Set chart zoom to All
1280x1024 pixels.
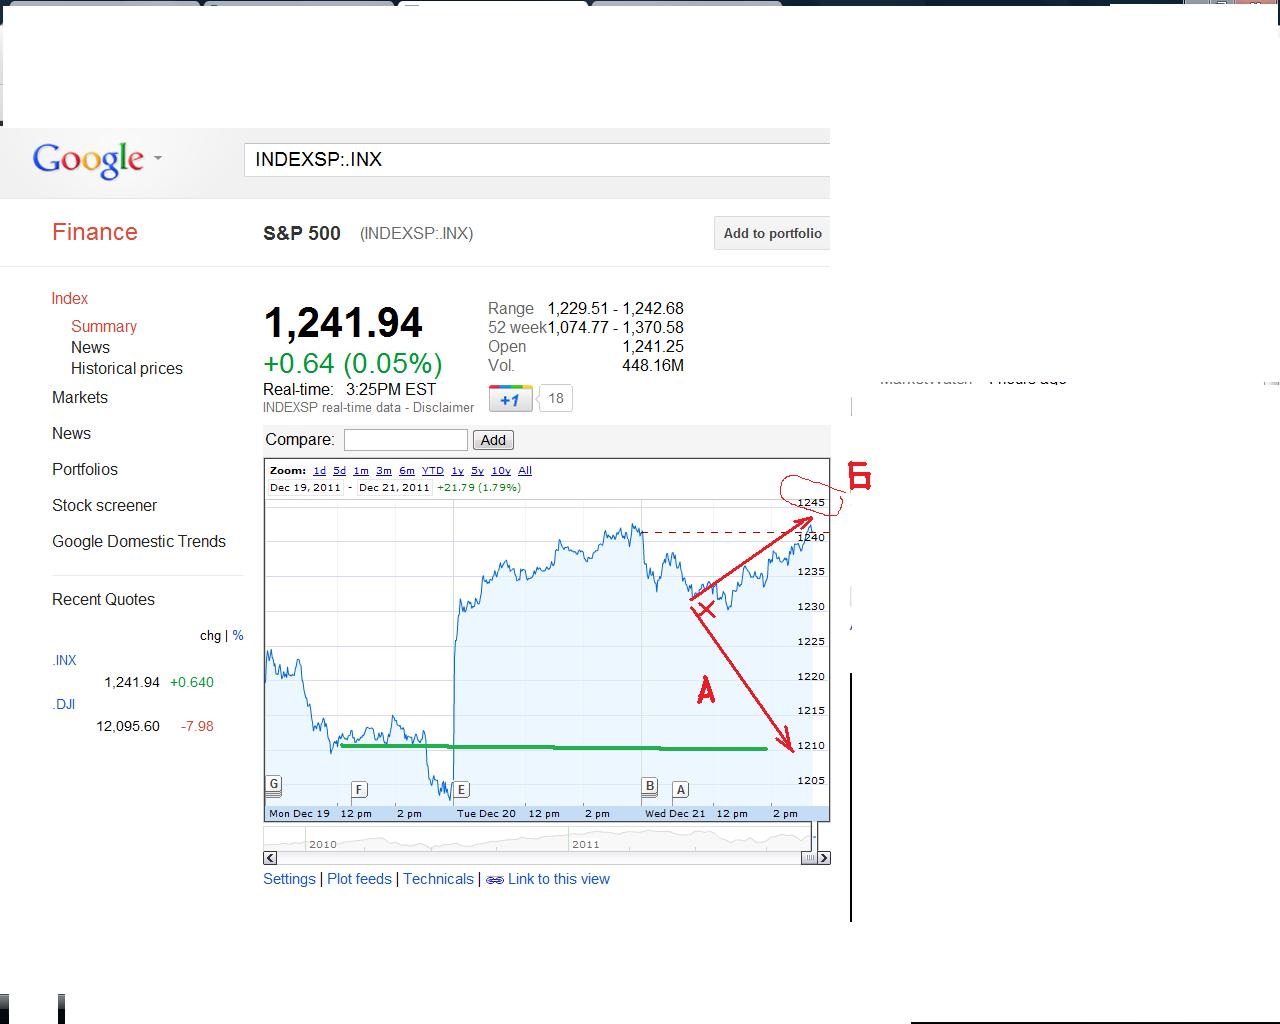click(525, 470)
